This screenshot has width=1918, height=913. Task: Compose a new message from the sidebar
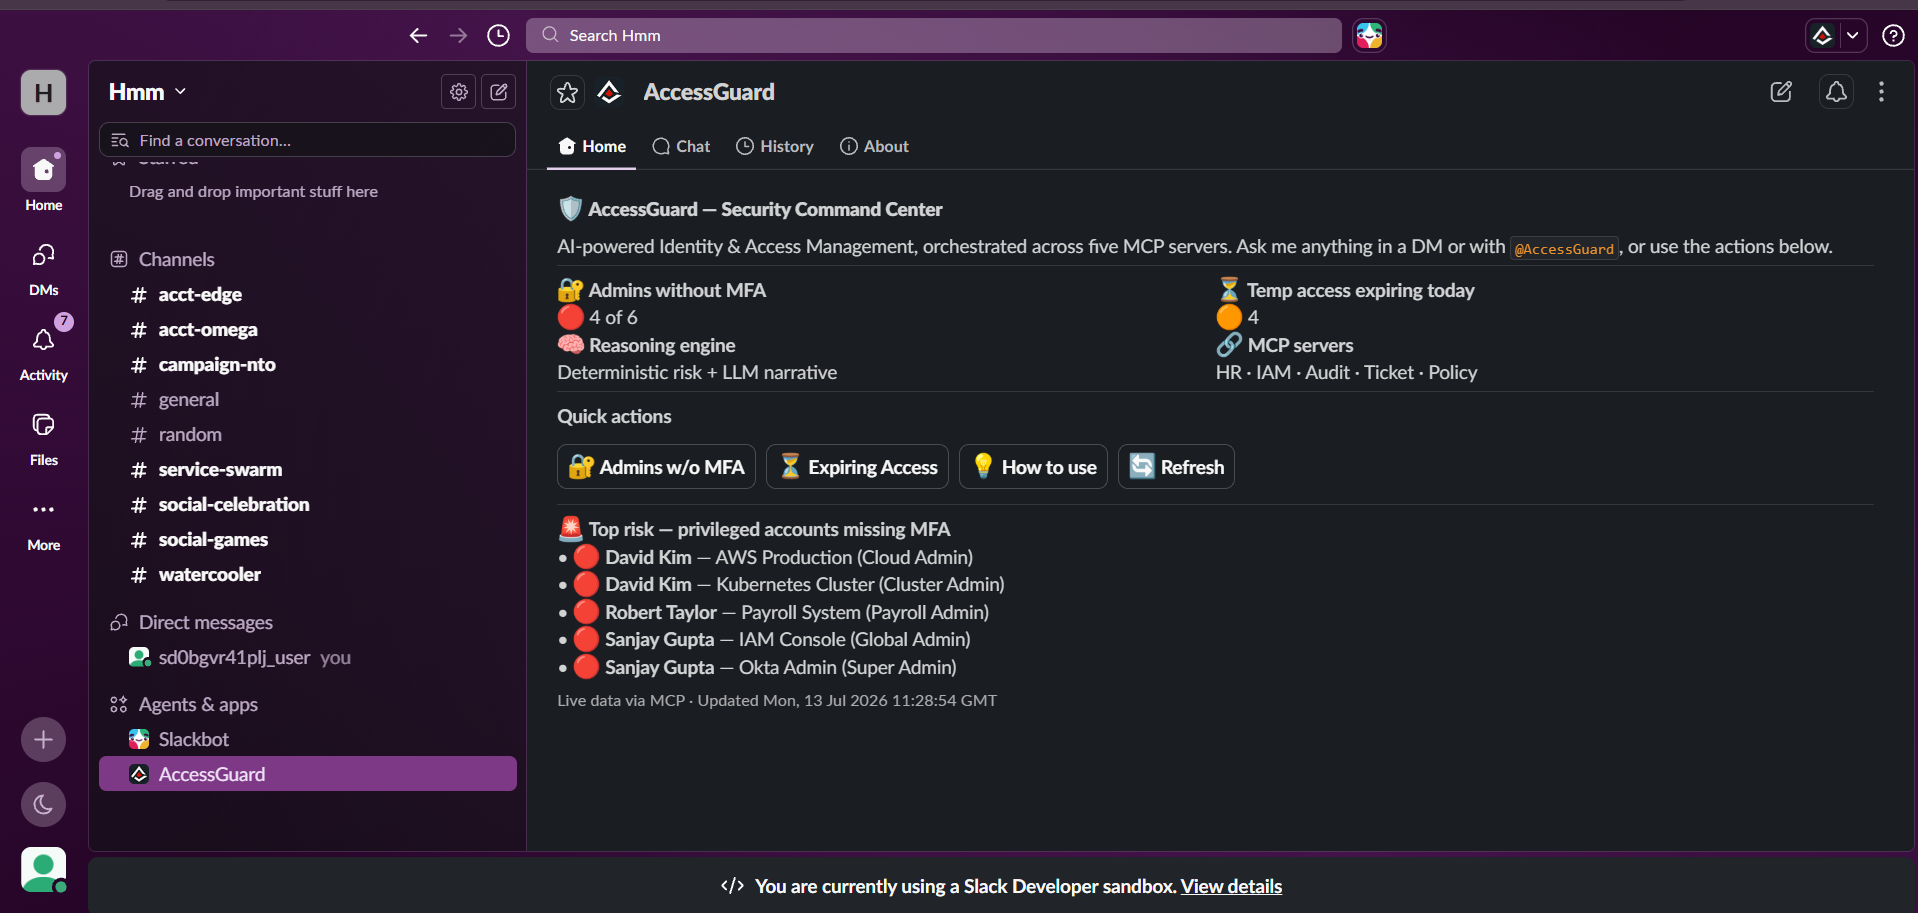(x=499, y=92)
